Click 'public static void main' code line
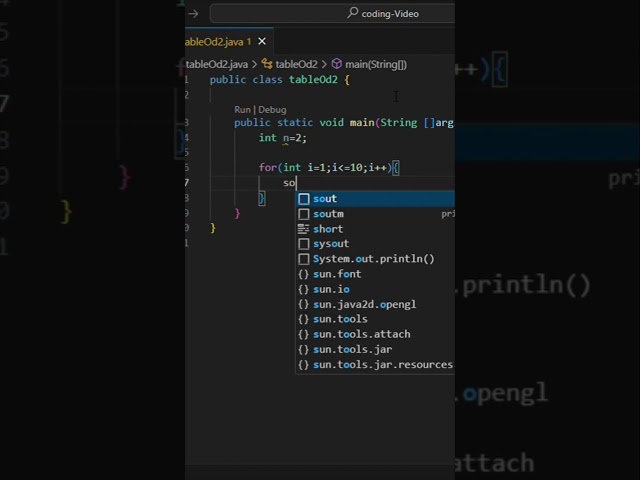 coord(344,122)
